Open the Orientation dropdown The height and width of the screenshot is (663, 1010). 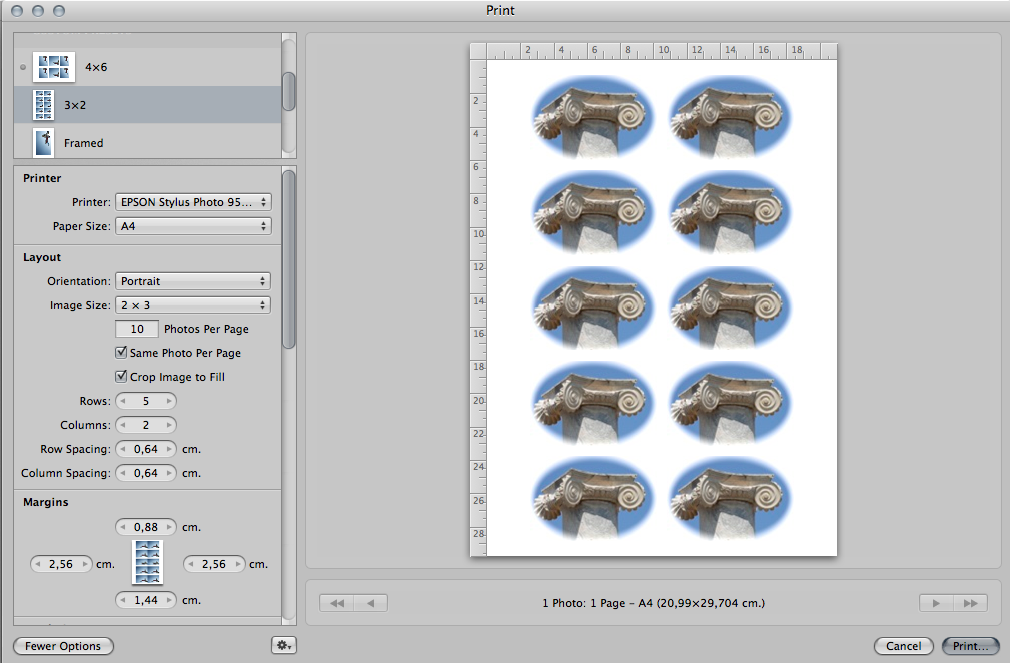tap(193, 281)
